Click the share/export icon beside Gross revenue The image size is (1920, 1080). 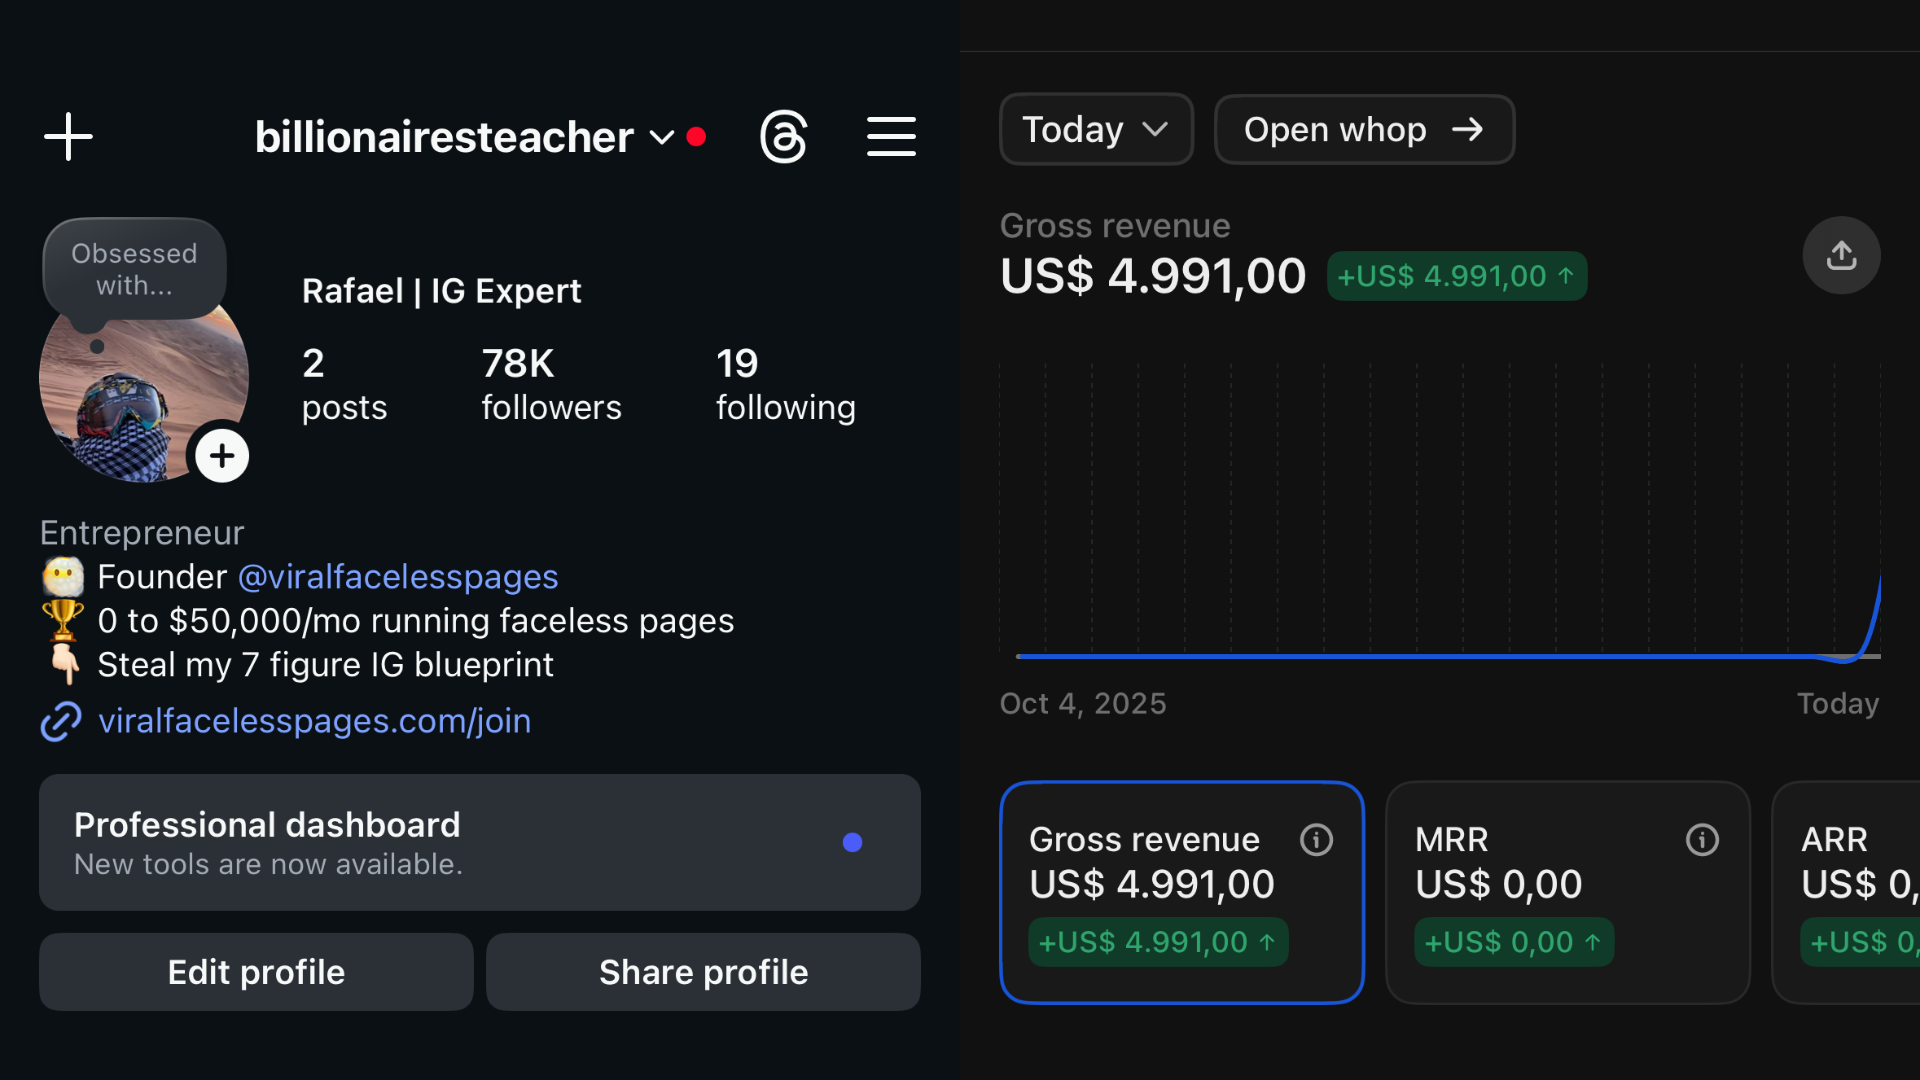(1841, 256)
